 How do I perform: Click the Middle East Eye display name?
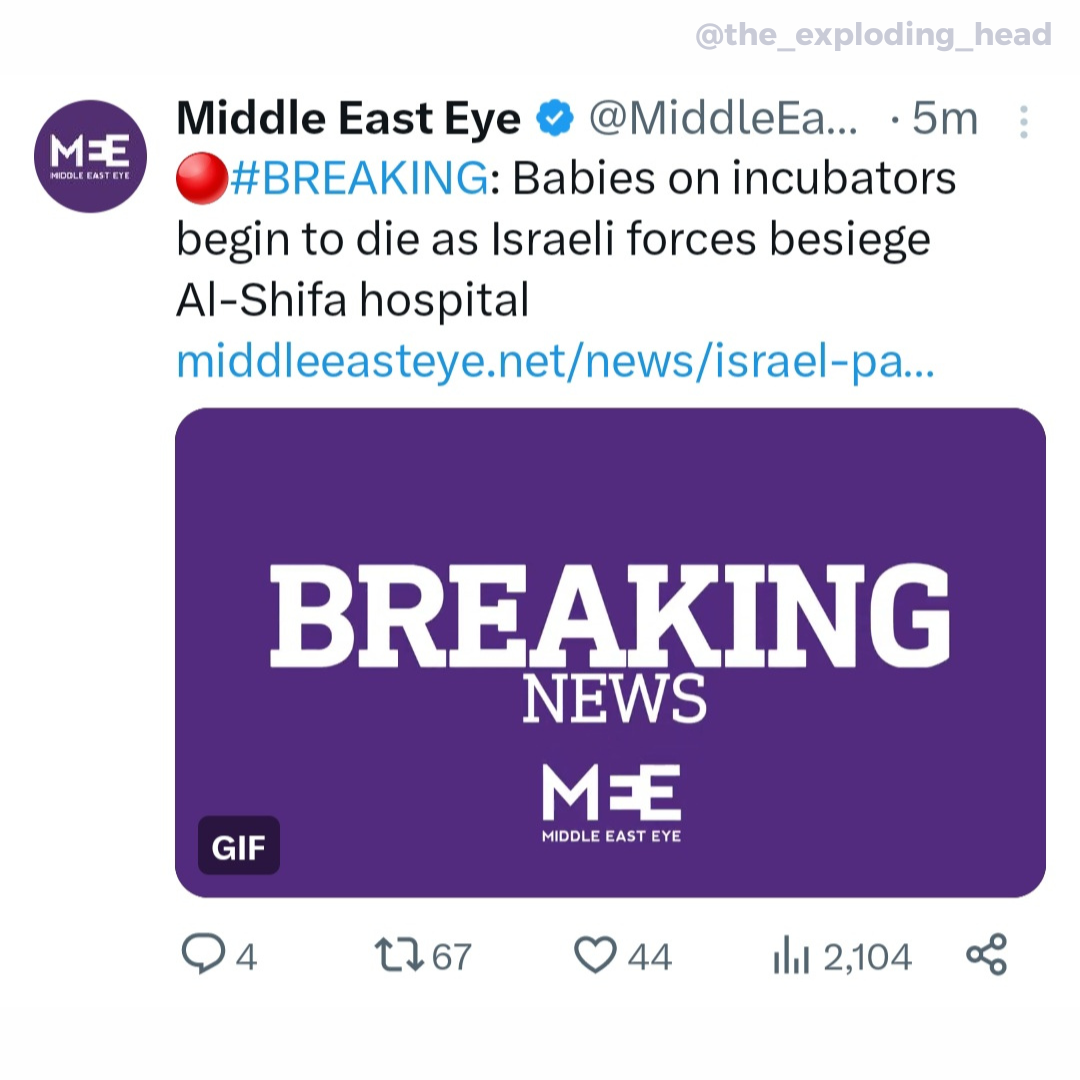[x=348, y=120]
